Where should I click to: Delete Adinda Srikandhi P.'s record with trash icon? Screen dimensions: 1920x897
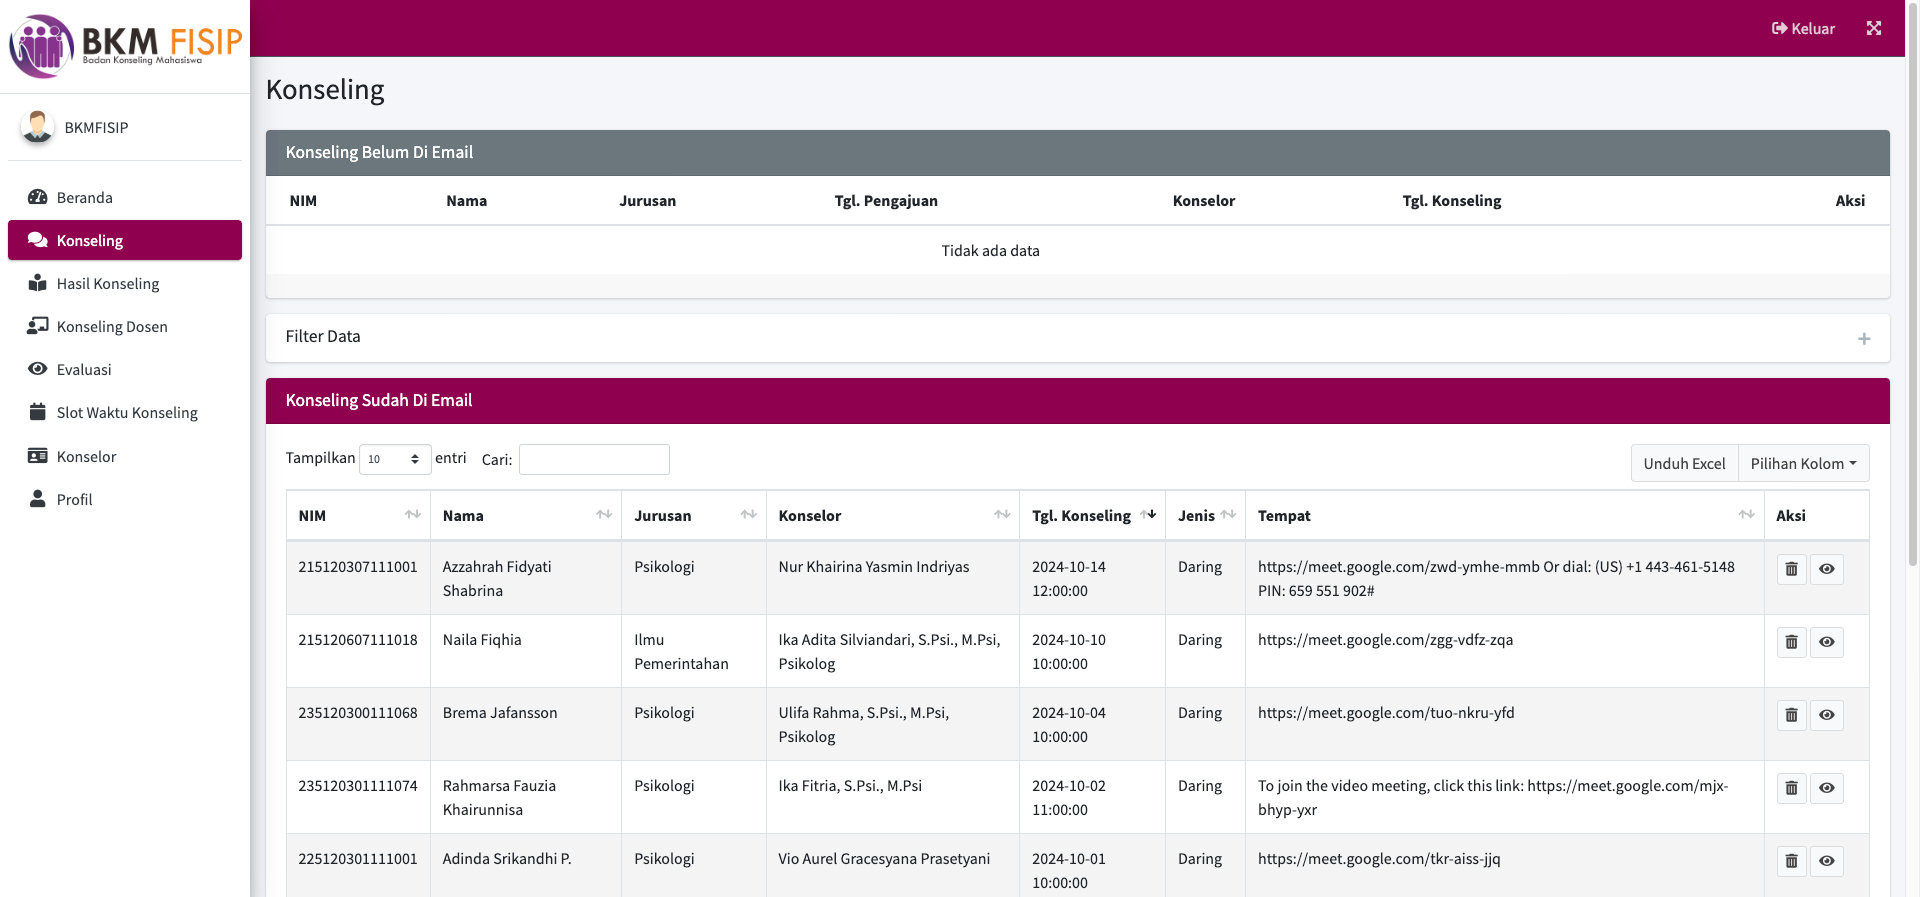click(1791, 861)
